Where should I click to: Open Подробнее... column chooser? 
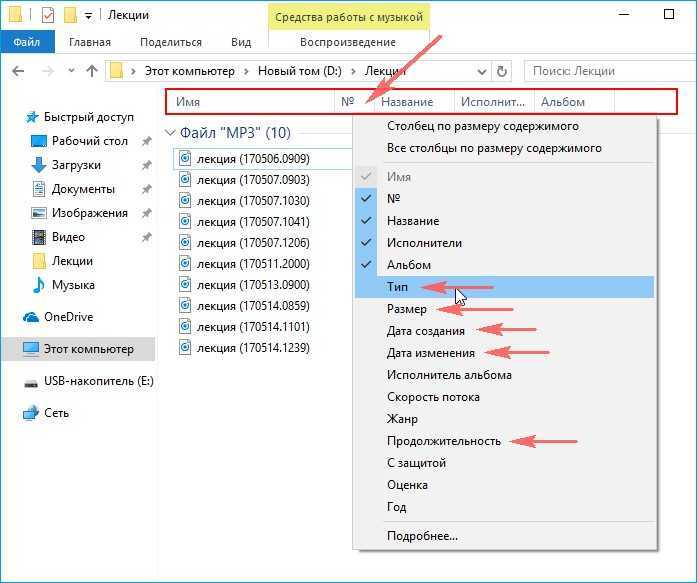coord(505,536)
